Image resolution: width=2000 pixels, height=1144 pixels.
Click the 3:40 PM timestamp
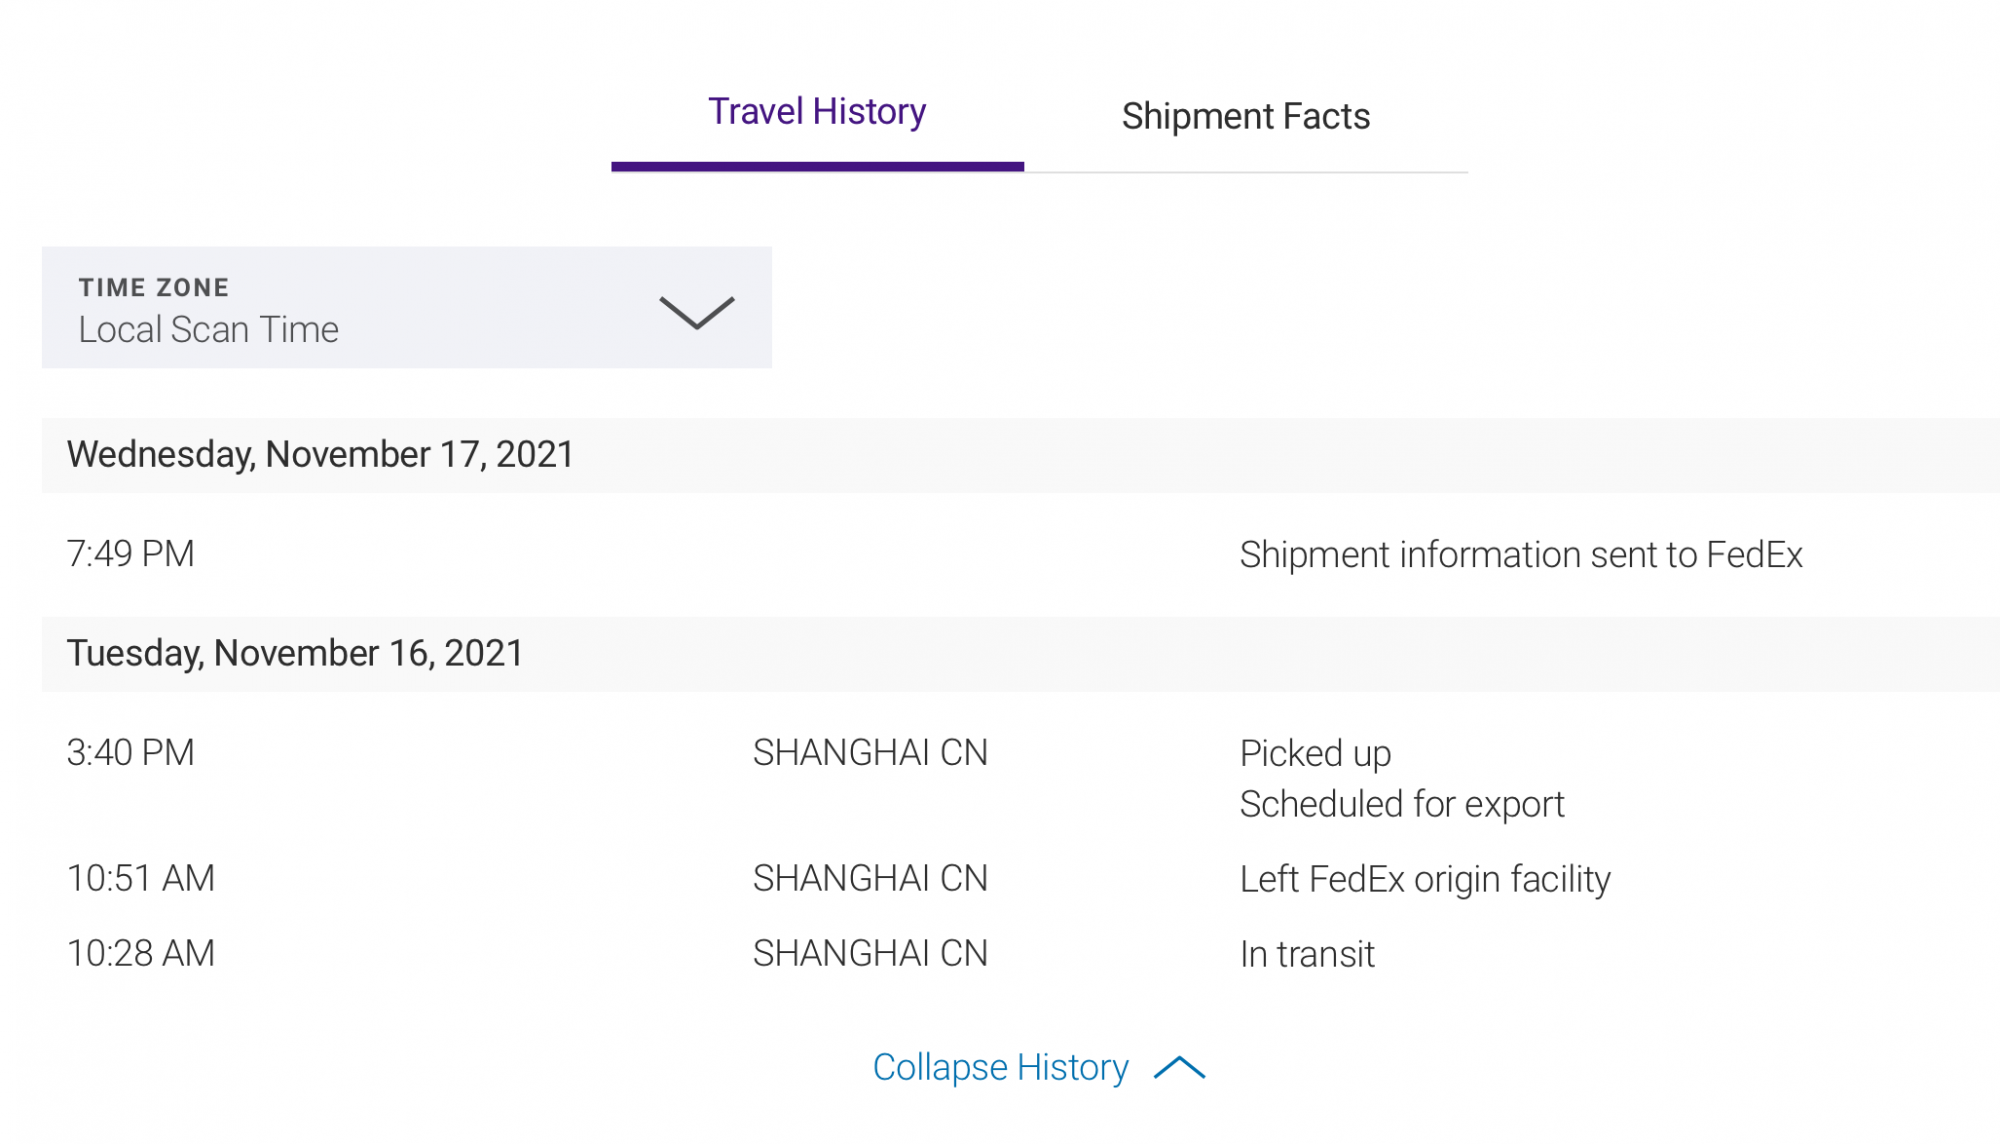[131, 753]
